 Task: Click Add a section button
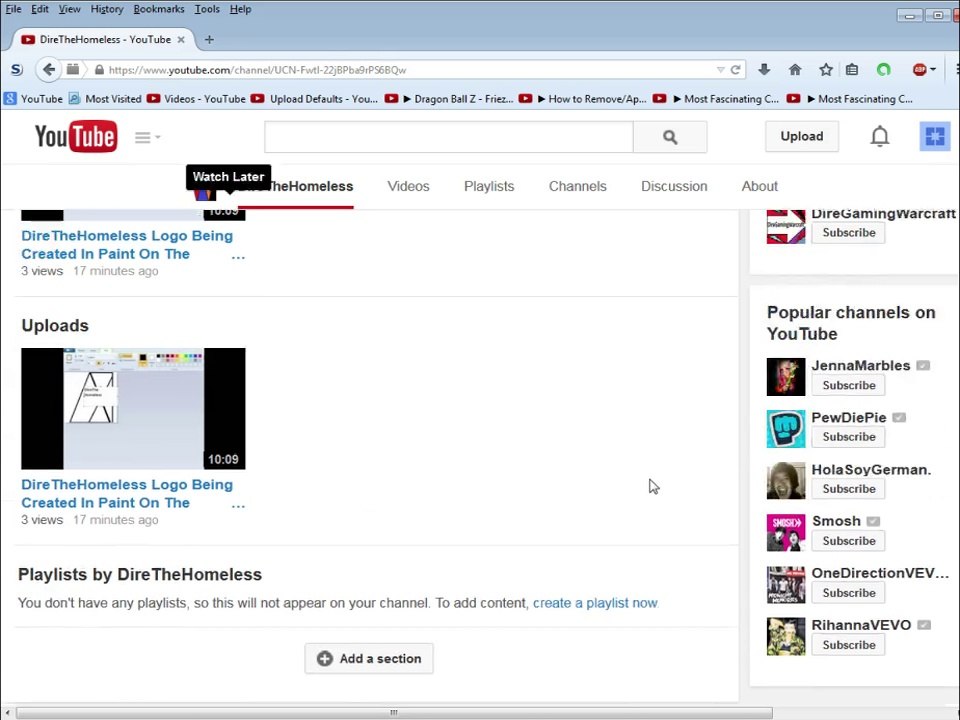369,658
